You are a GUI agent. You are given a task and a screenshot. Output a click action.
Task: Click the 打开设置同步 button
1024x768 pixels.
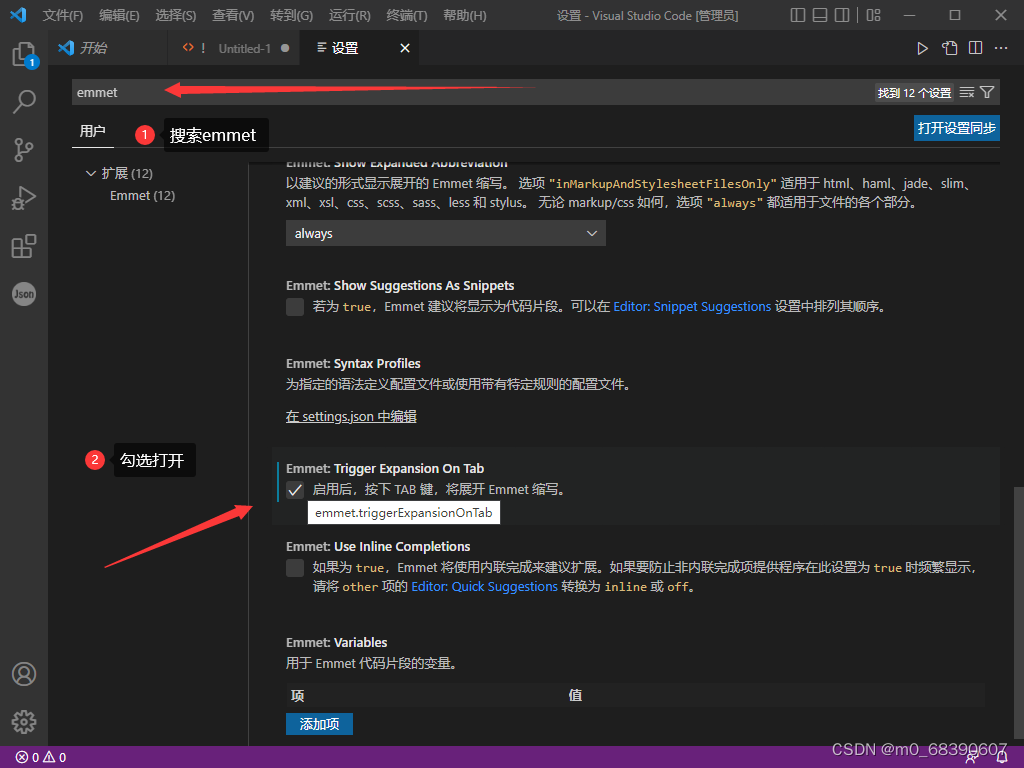pos(957,128)
